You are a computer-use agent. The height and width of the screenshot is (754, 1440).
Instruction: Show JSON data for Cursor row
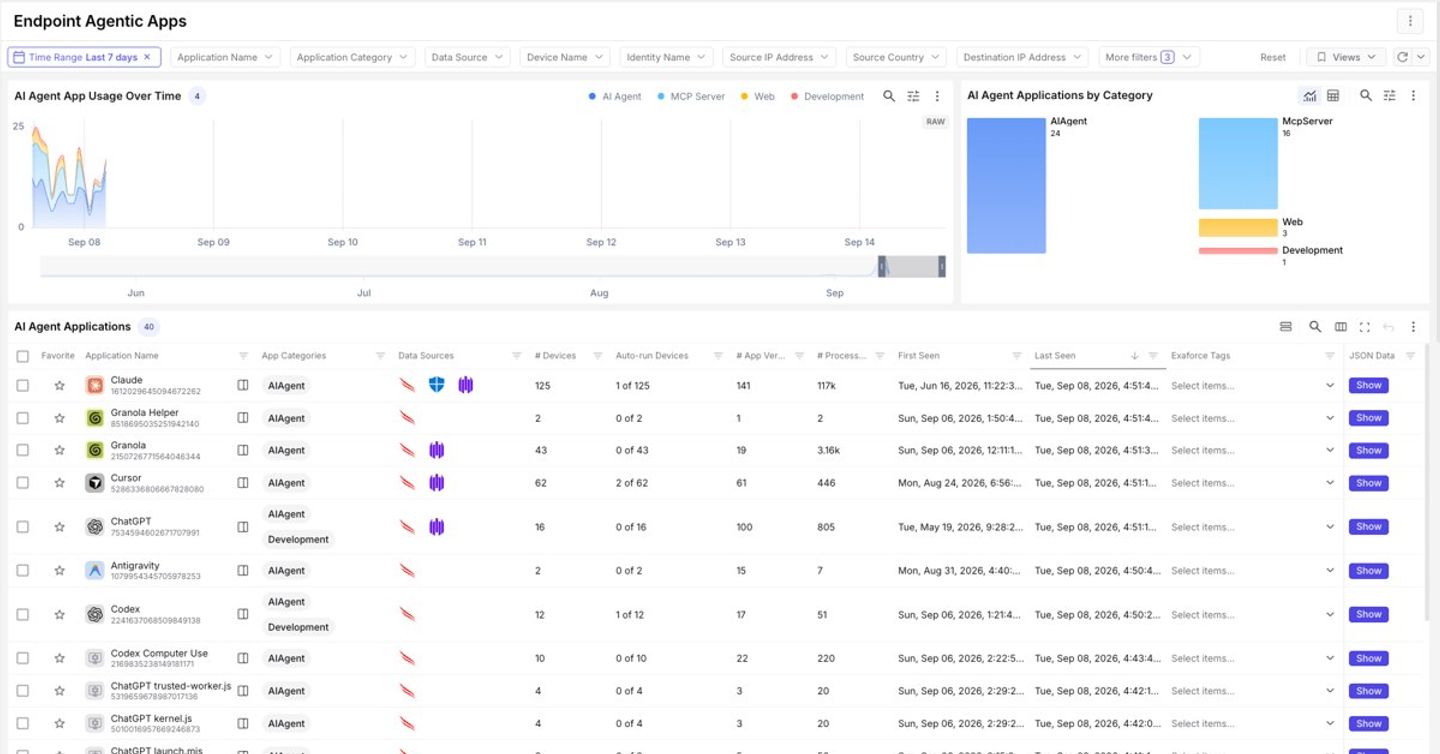(1368, 483)
